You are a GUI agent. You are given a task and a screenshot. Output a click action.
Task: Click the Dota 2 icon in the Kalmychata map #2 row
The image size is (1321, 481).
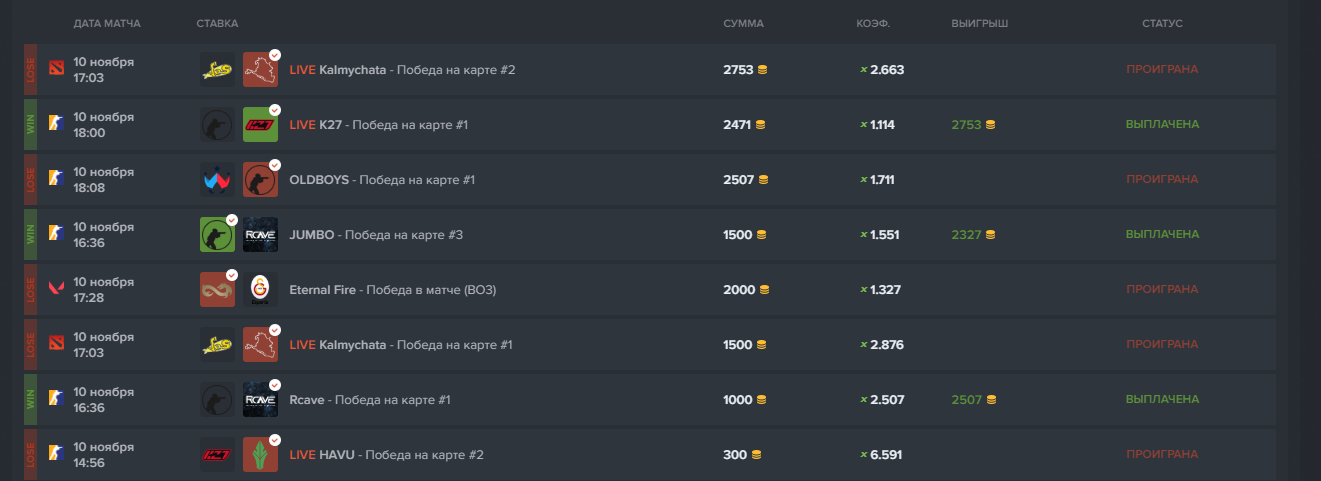coord(56,69)
